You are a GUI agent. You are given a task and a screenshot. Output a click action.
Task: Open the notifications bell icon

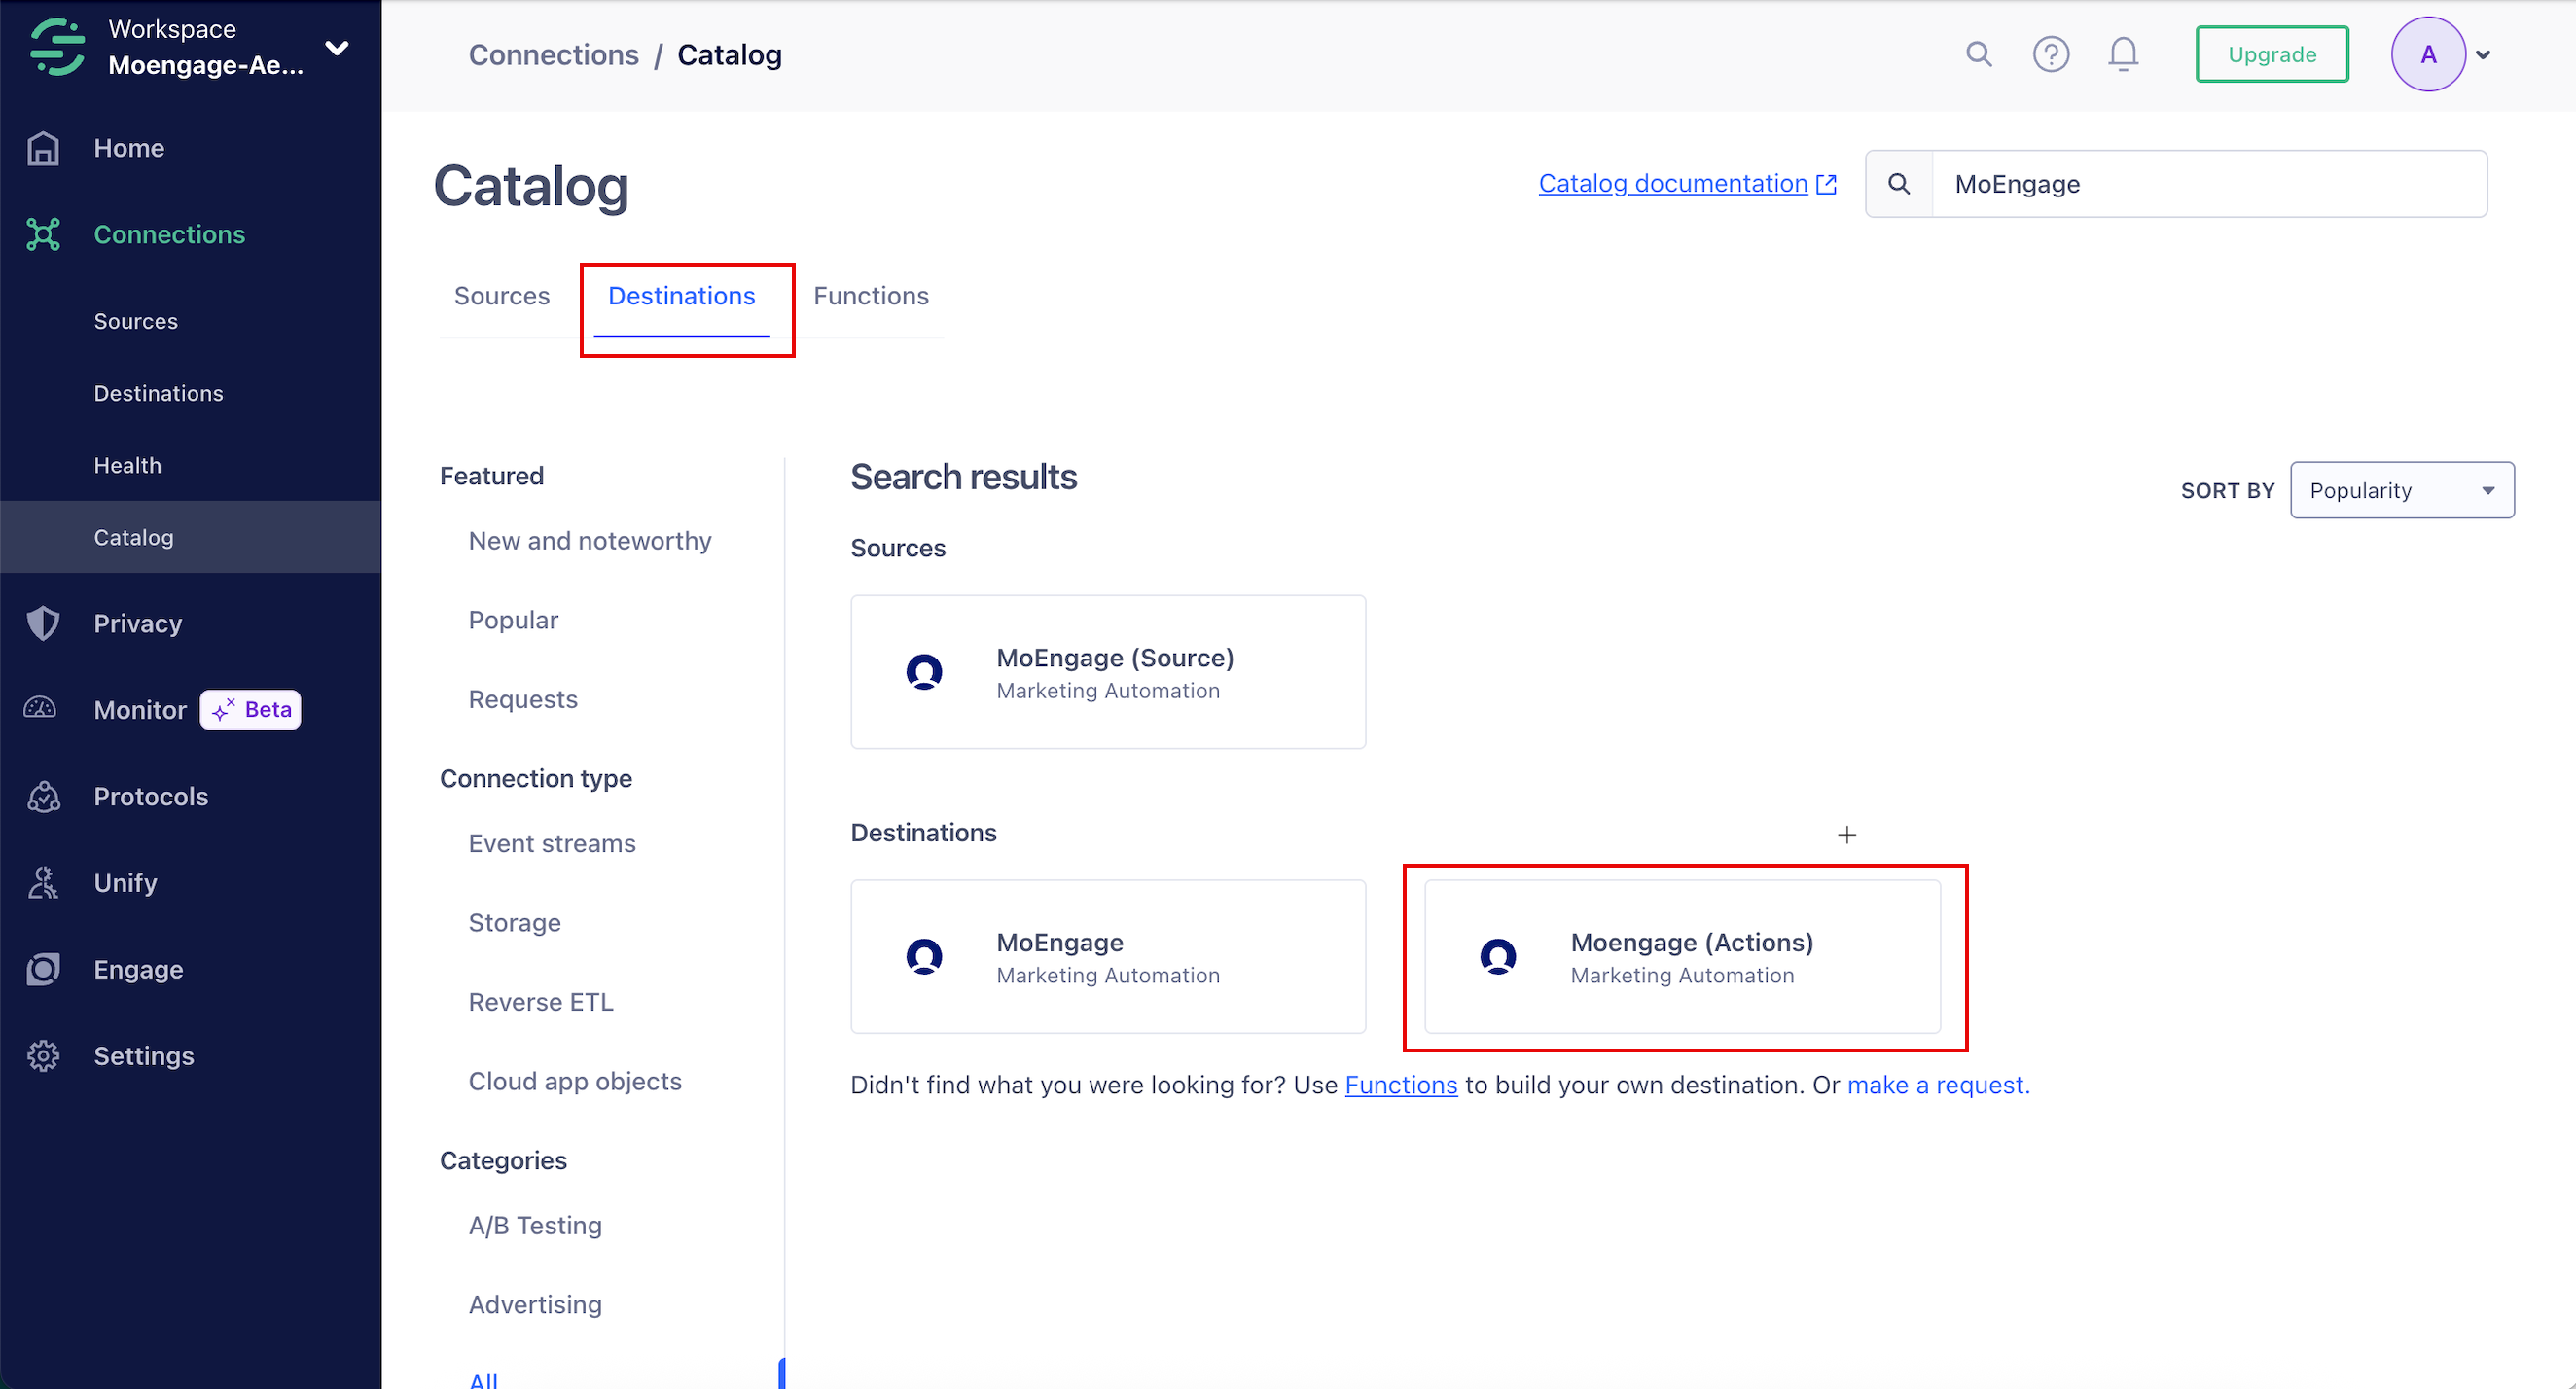pyautogui.click(x=2123, y=54)
